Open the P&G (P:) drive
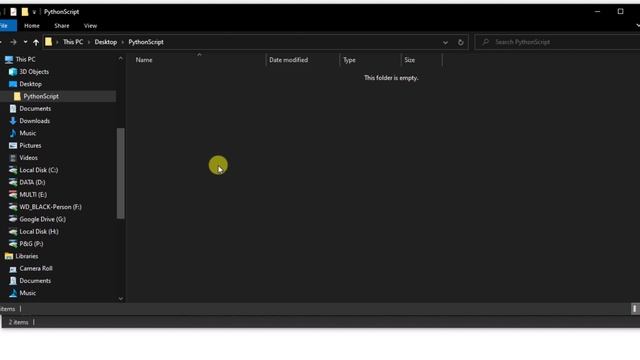Viewport: 640px width, 360px height. [31, 244]
